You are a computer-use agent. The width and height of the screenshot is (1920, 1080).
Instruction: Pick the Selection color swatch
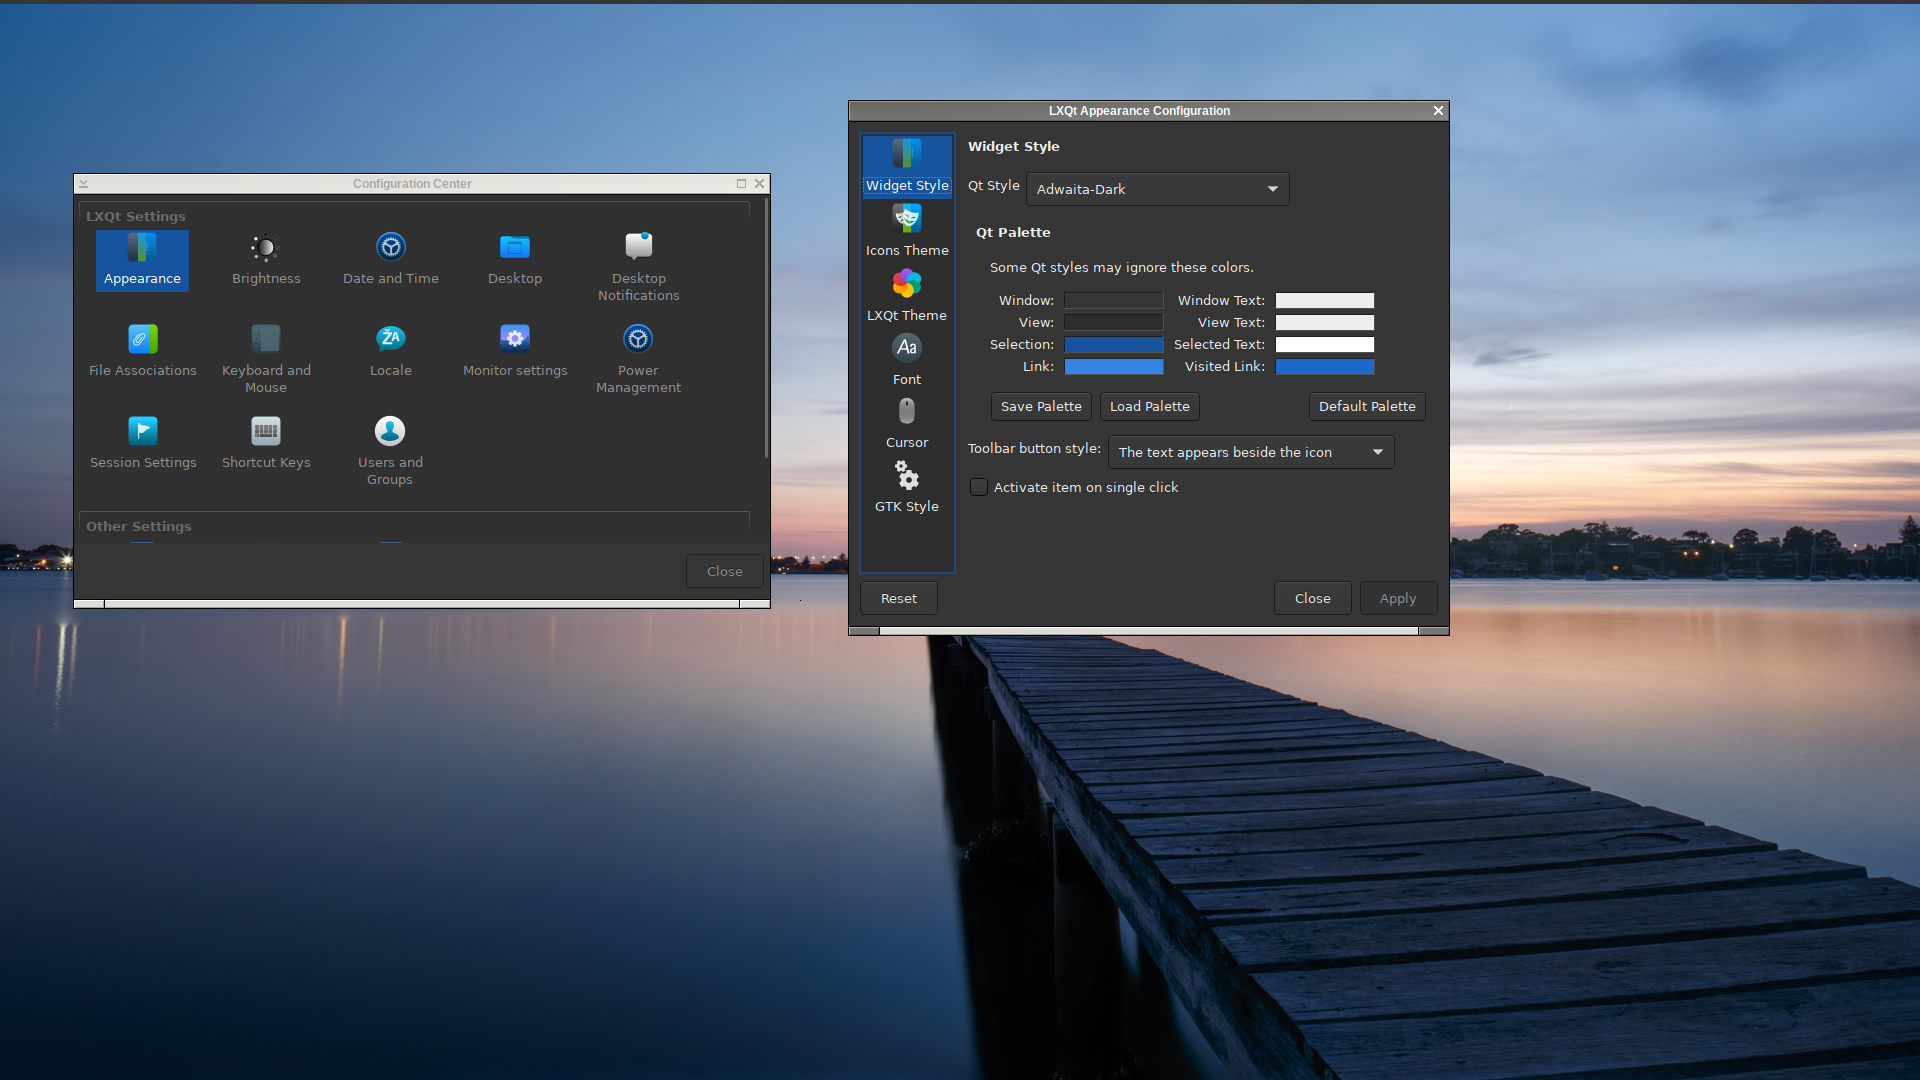(1114, 344)
